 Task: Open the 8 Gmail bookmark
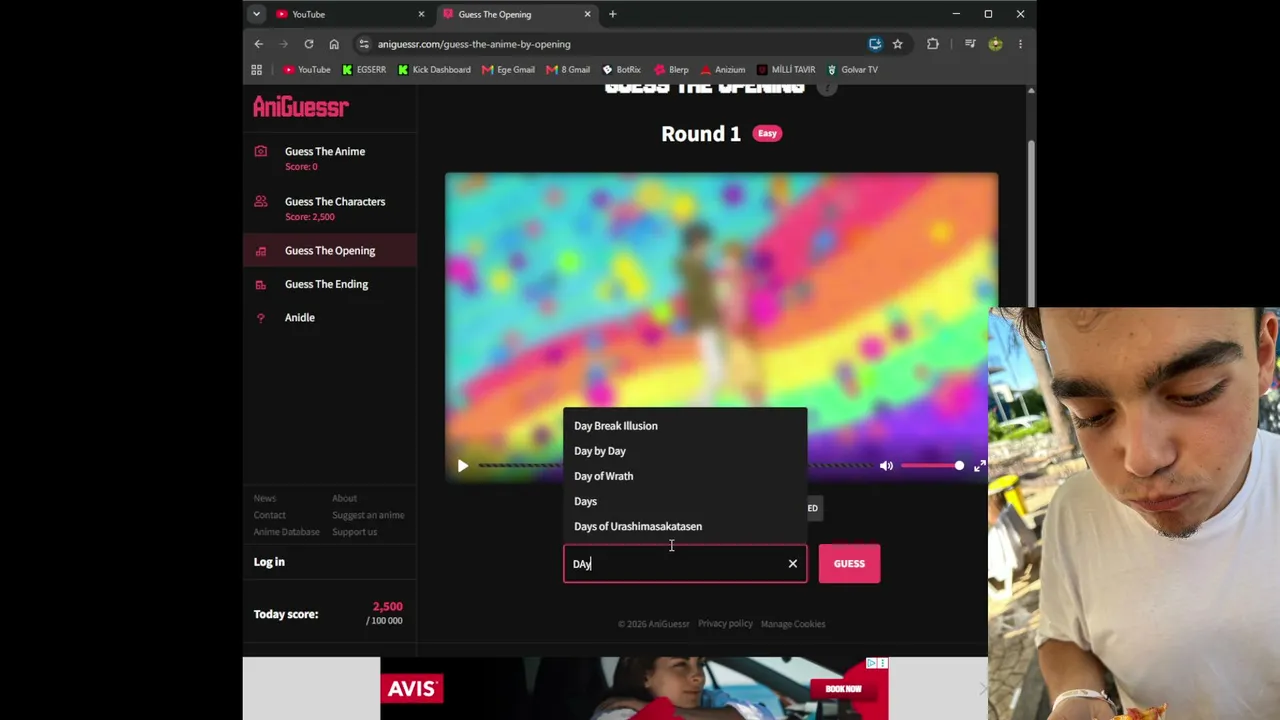(568, 70)
